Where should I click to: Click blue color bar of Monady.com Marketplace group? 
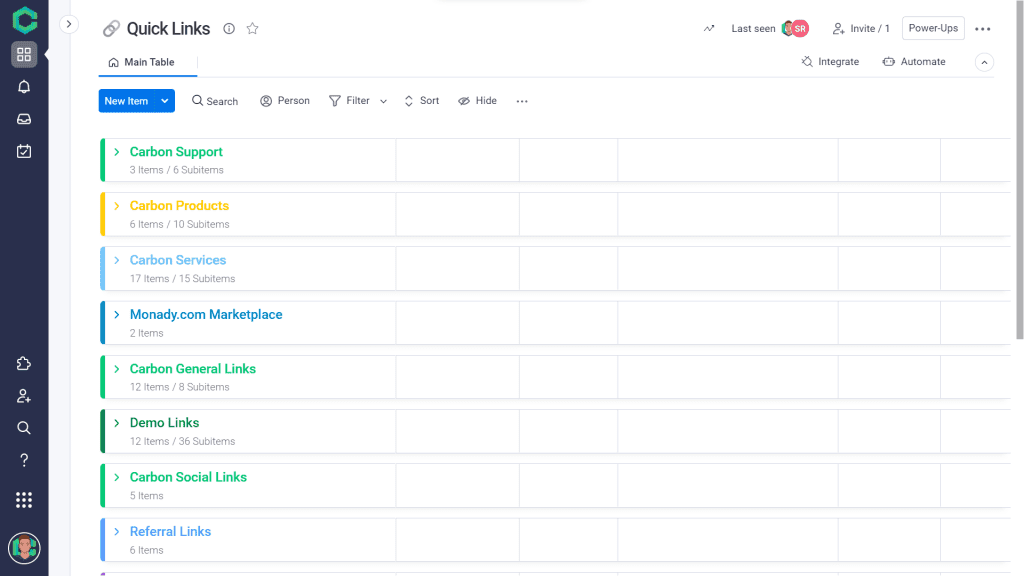pyautogui.click(x=103, y=323)
